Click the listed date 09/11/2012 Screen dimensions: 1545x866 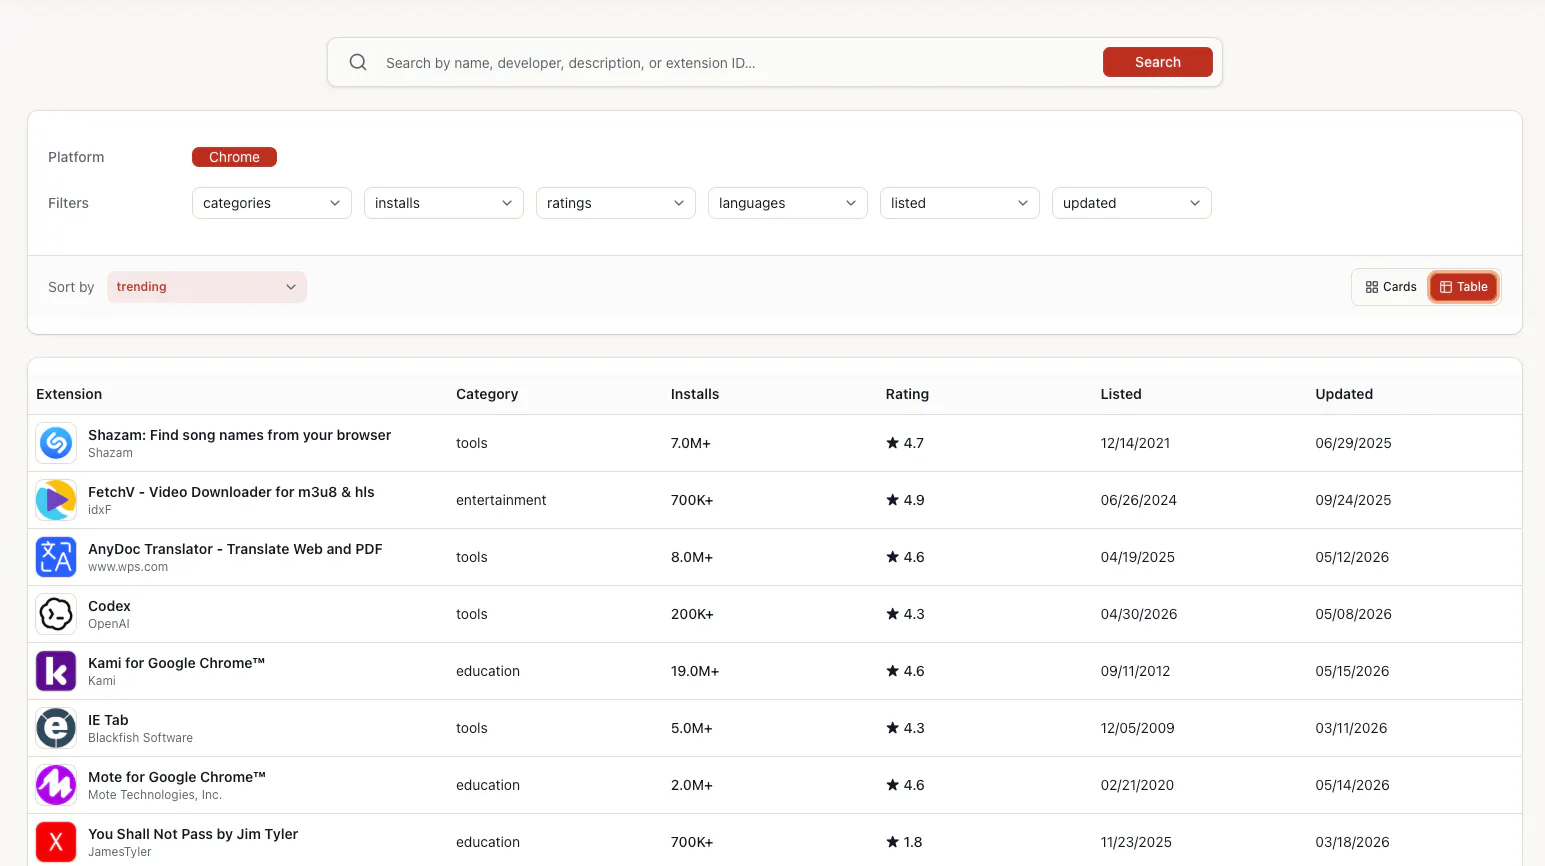click(x=1135, y=671)
